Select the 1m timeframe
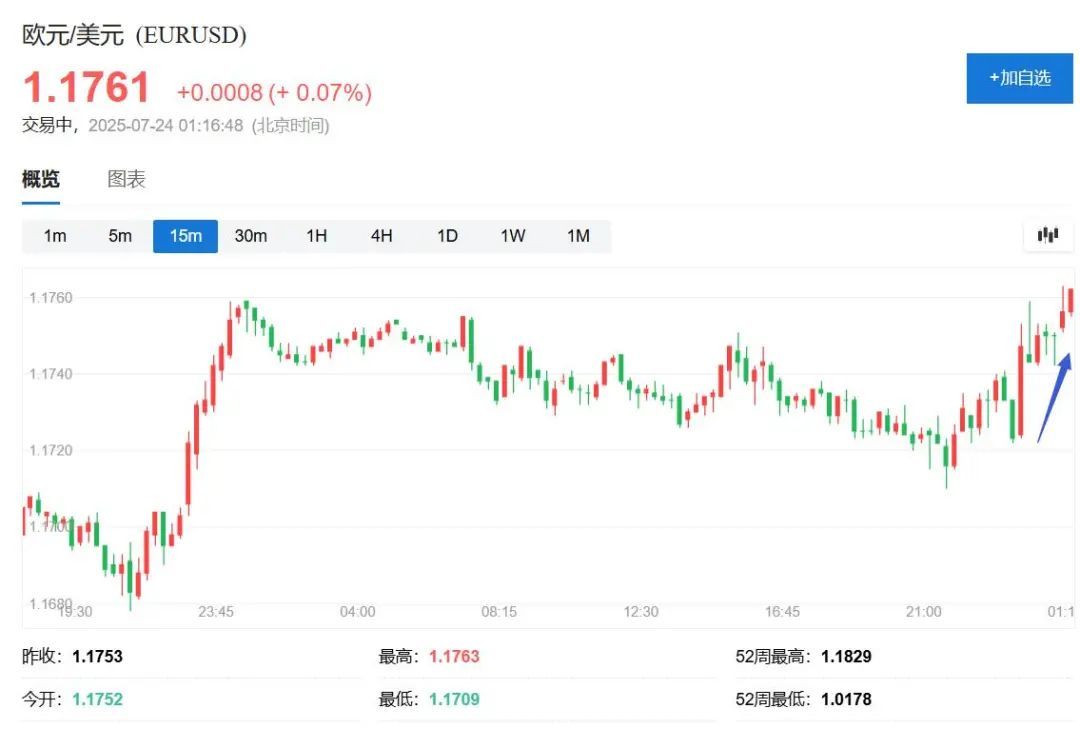The height and width of the screenshot is (748, 1080). point(55,236)
